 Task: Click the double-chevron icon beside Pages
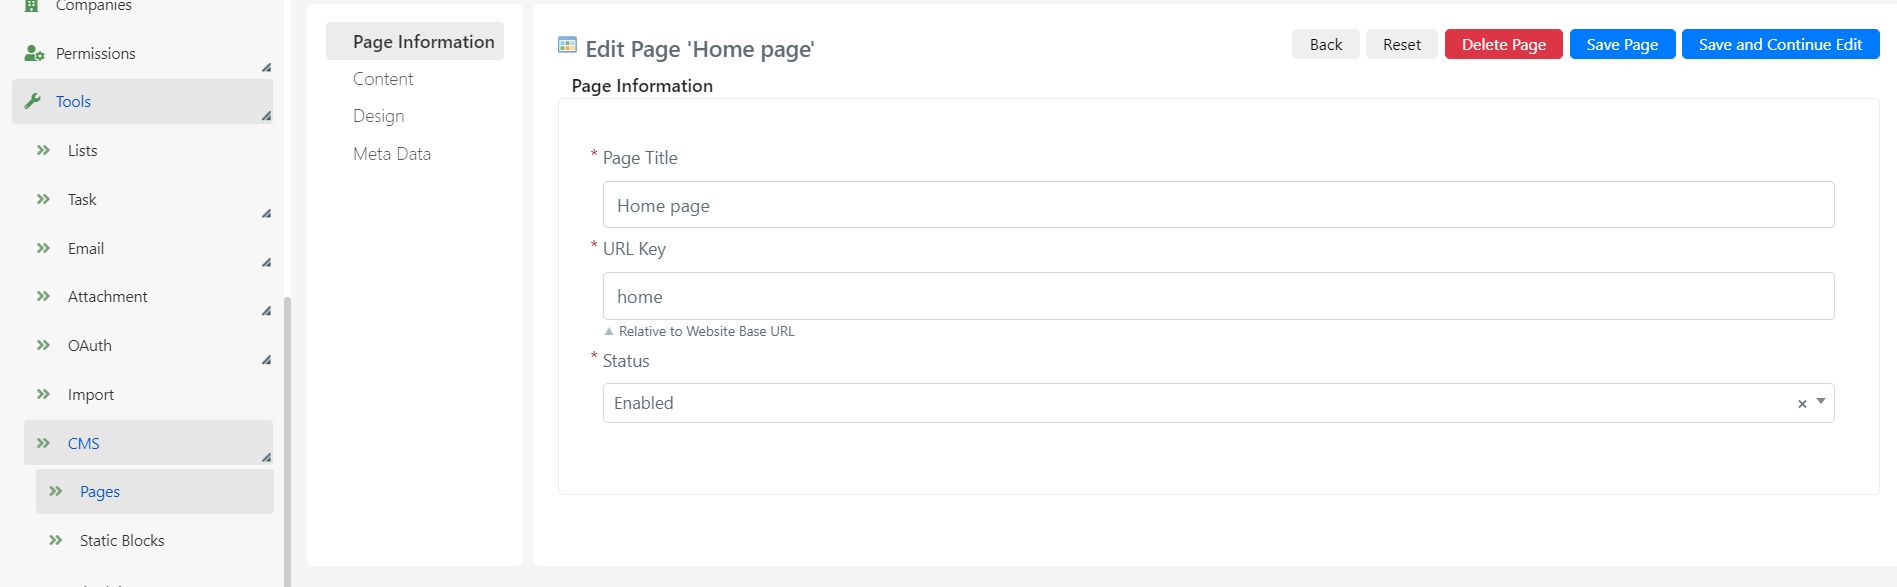56,491
